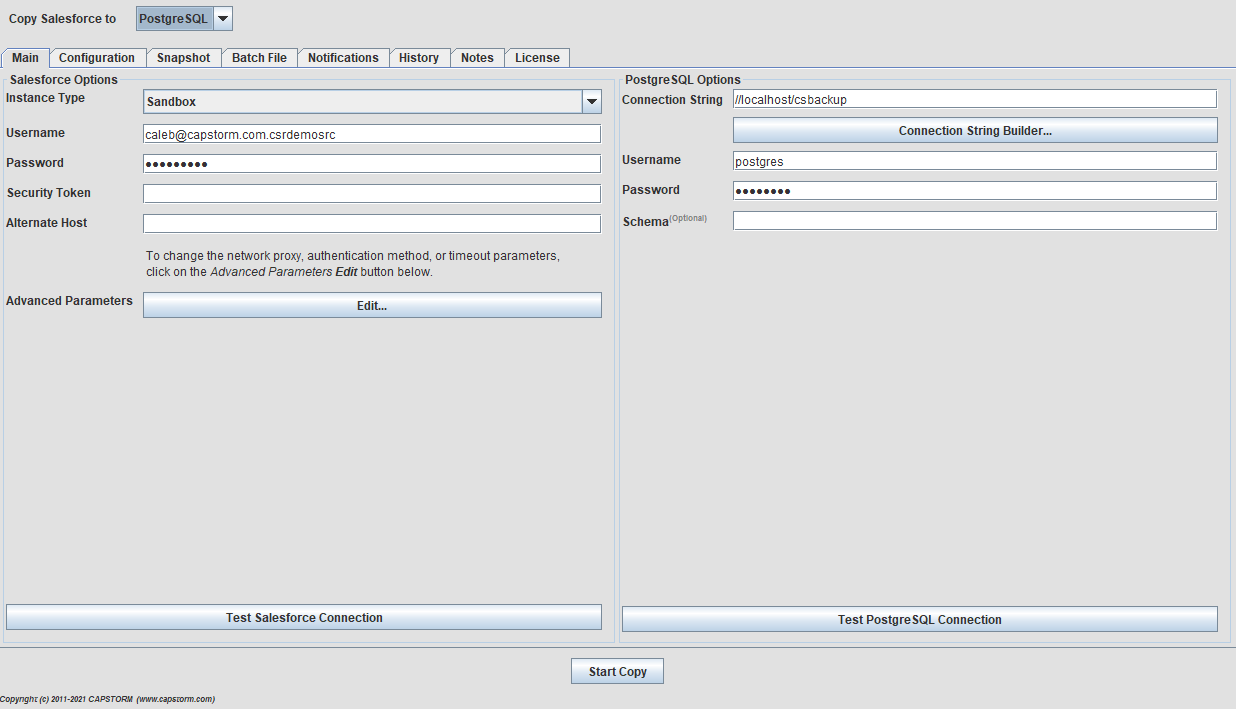Test the PostgreSQL connection
The image size is (1236, 709).
tap(920, 619)
